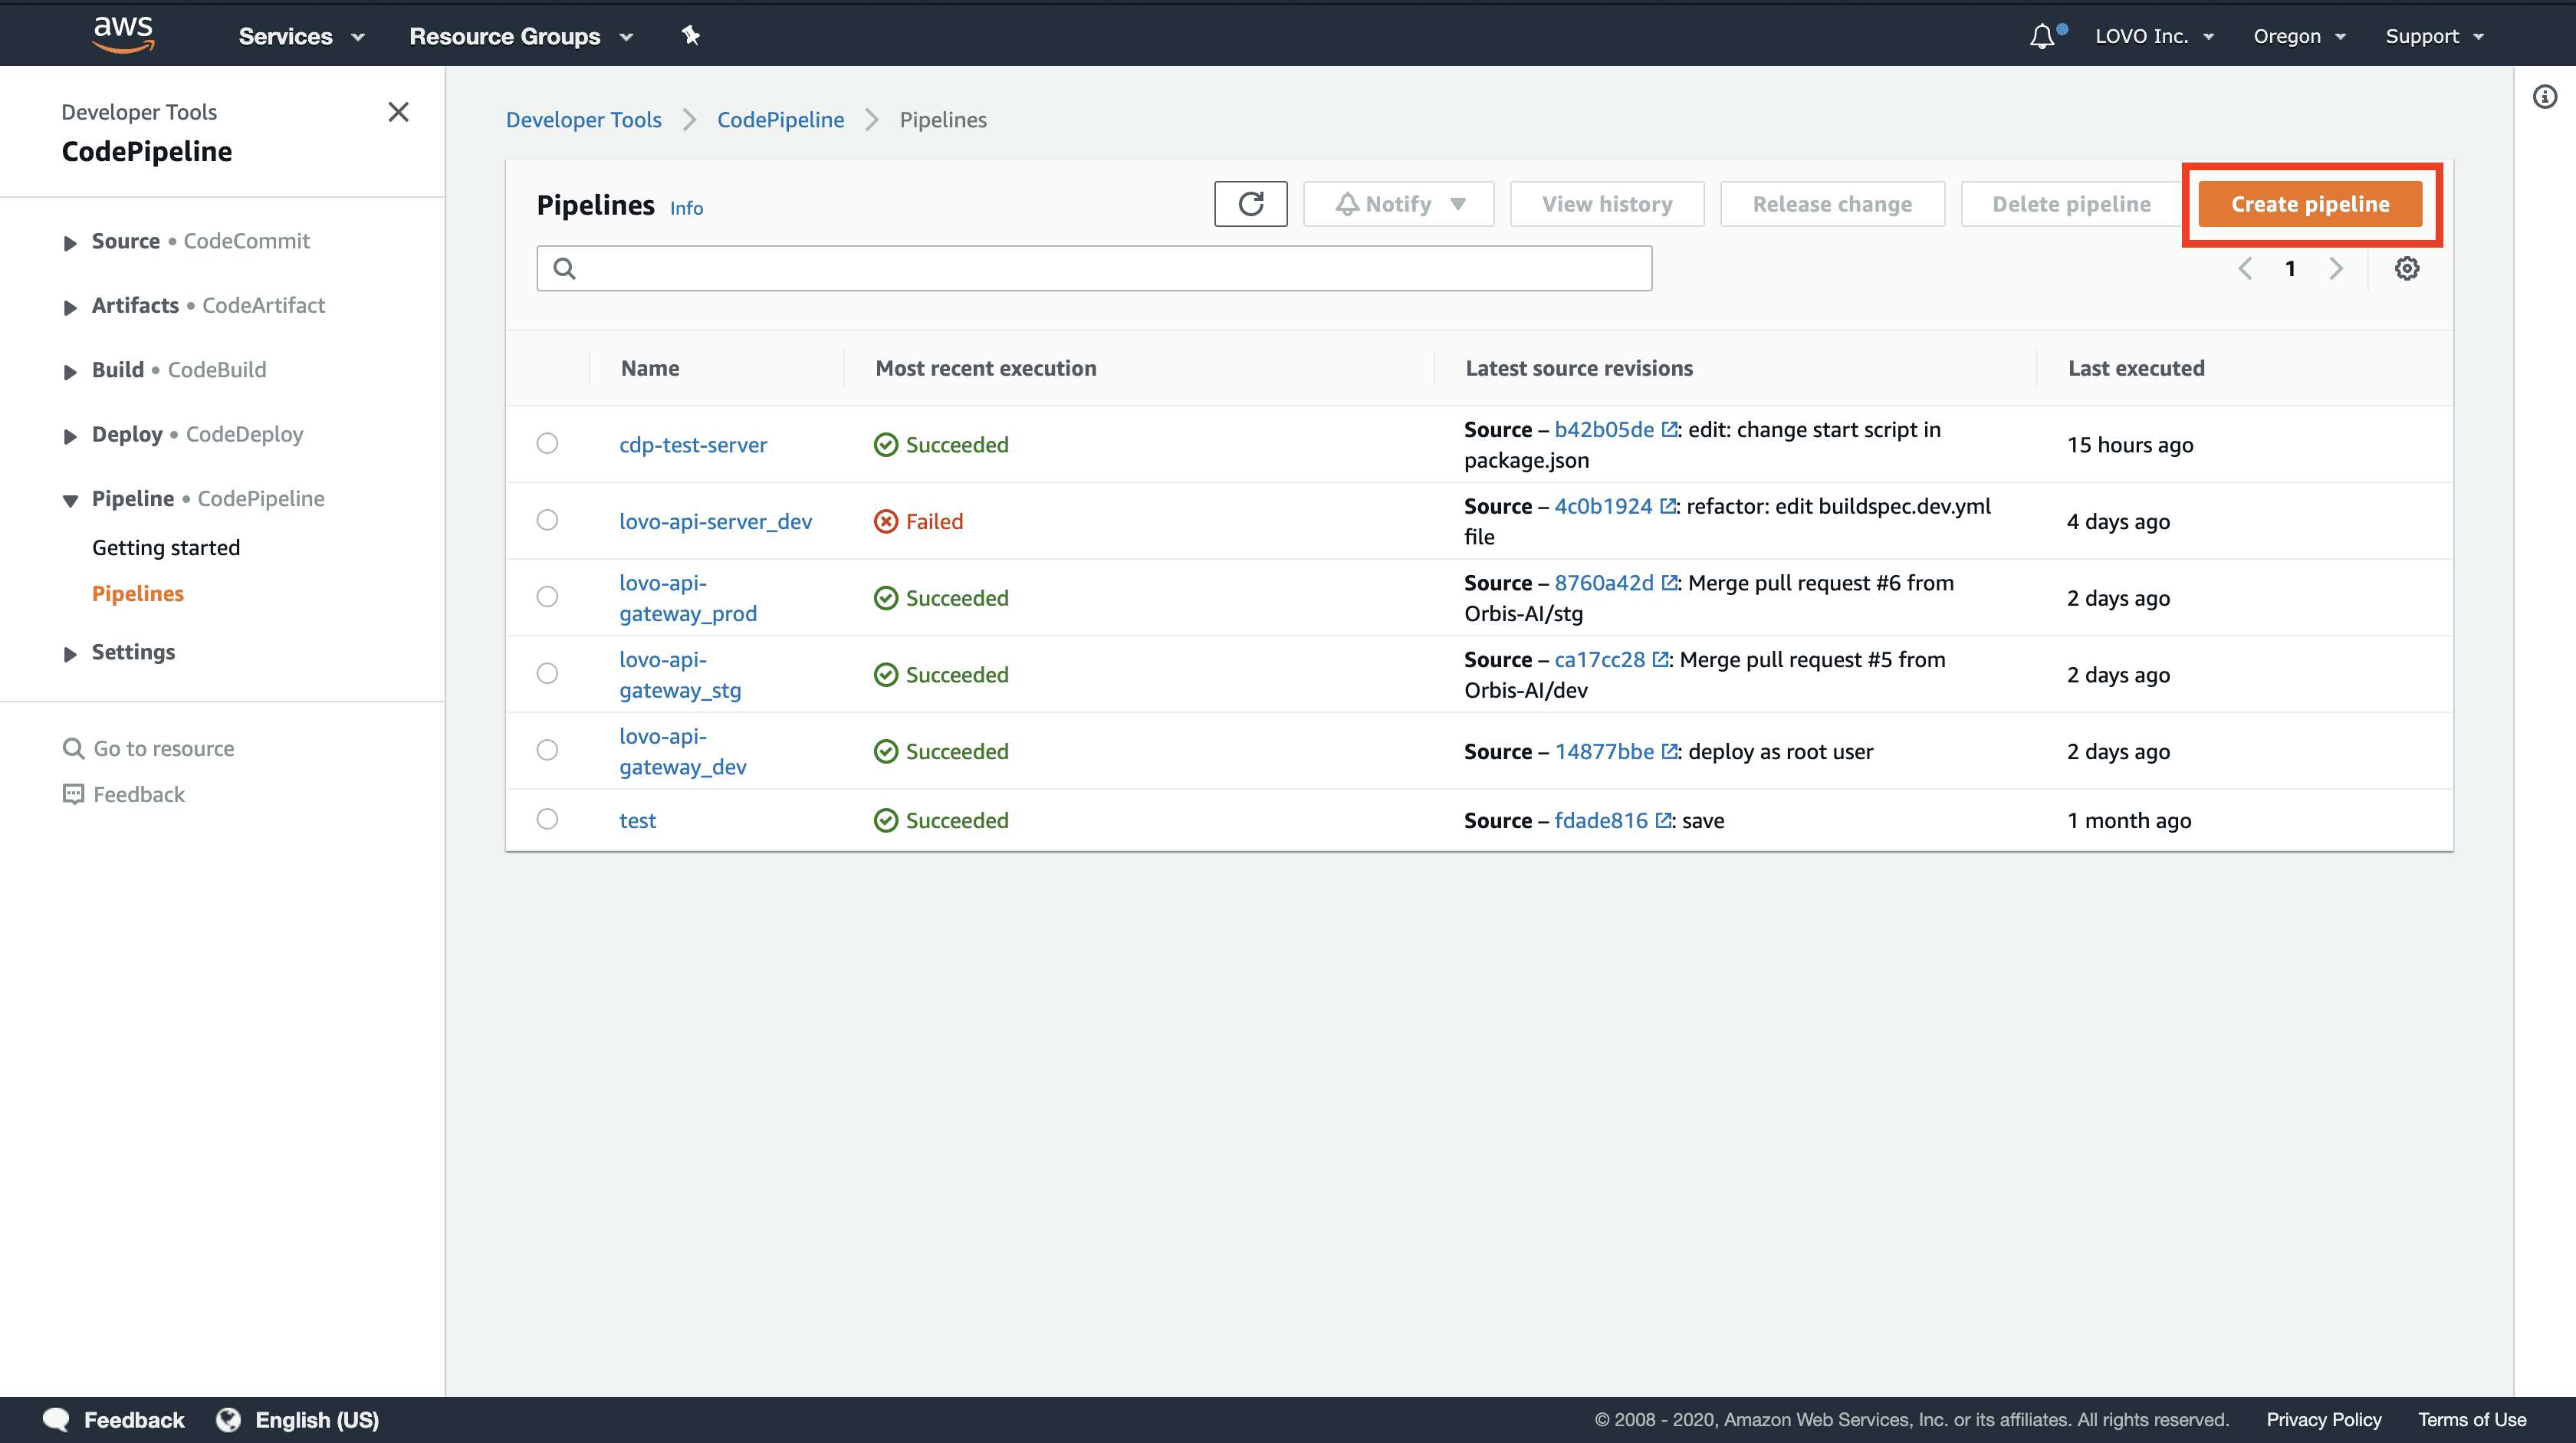
Task: Select the lovo-api-server_dev radio button
Action: click(x=547, y=520)
